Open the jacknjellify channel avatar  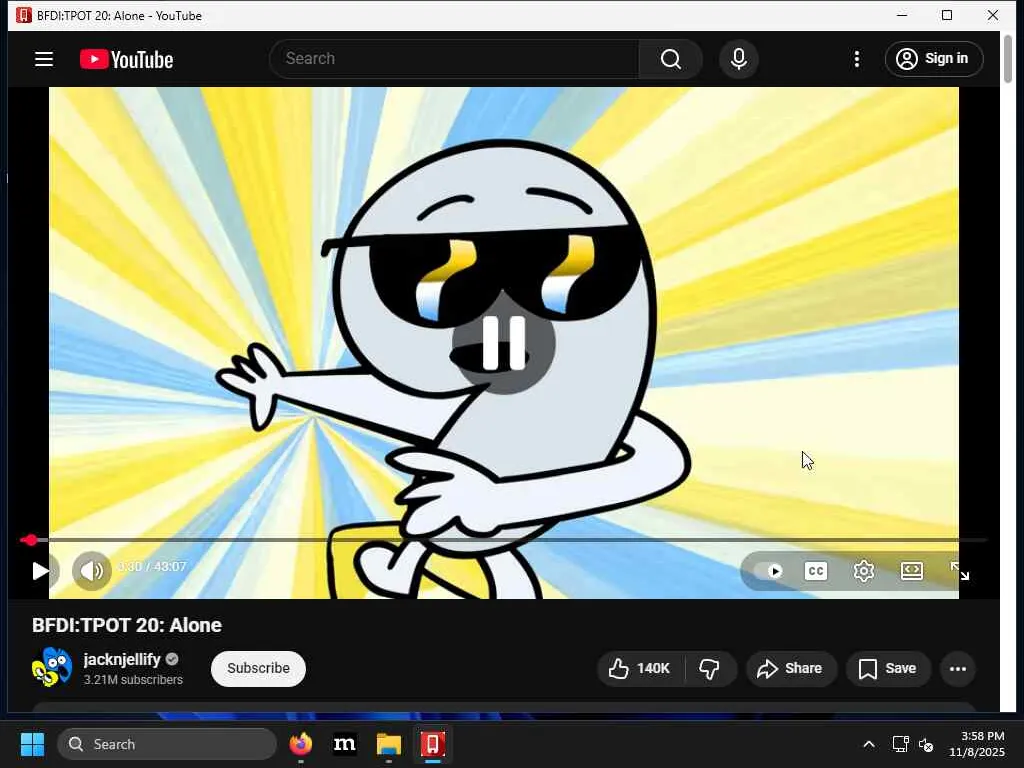click(x=52, y=667)
